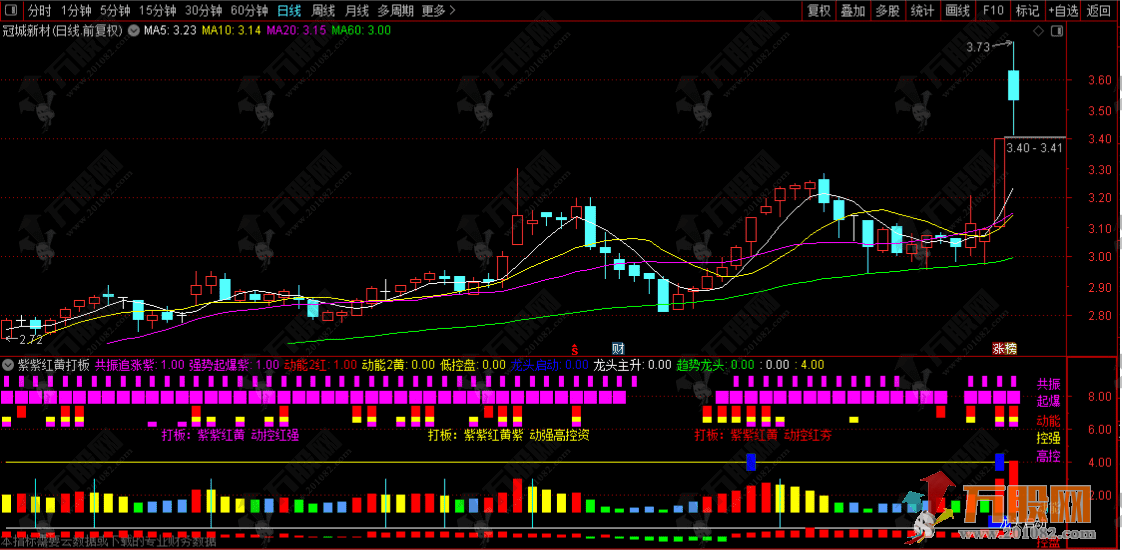Screen dimensions: 1122x550
Task: Click the 强势起爆紫: 1.00 value
Action: (234, 365)
